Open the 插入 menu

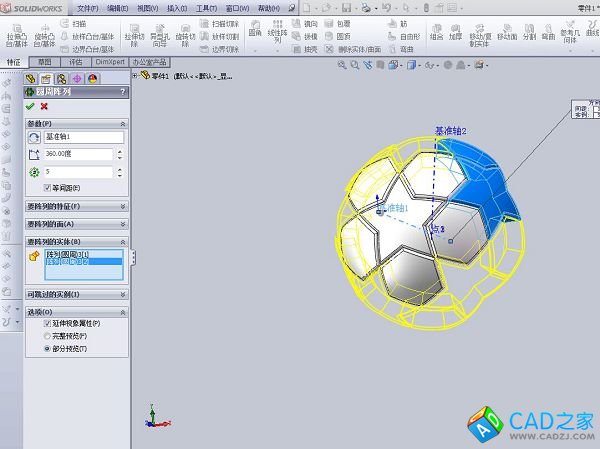tap(176, 7)
